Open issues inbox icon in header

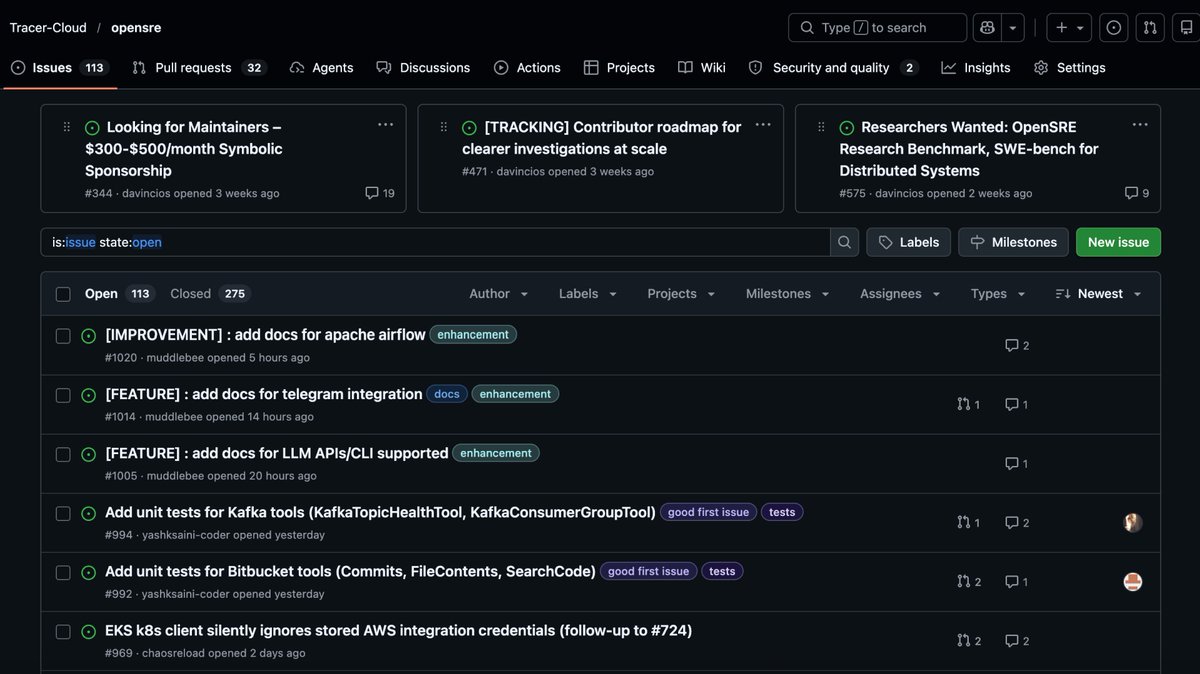point(1114,28)
